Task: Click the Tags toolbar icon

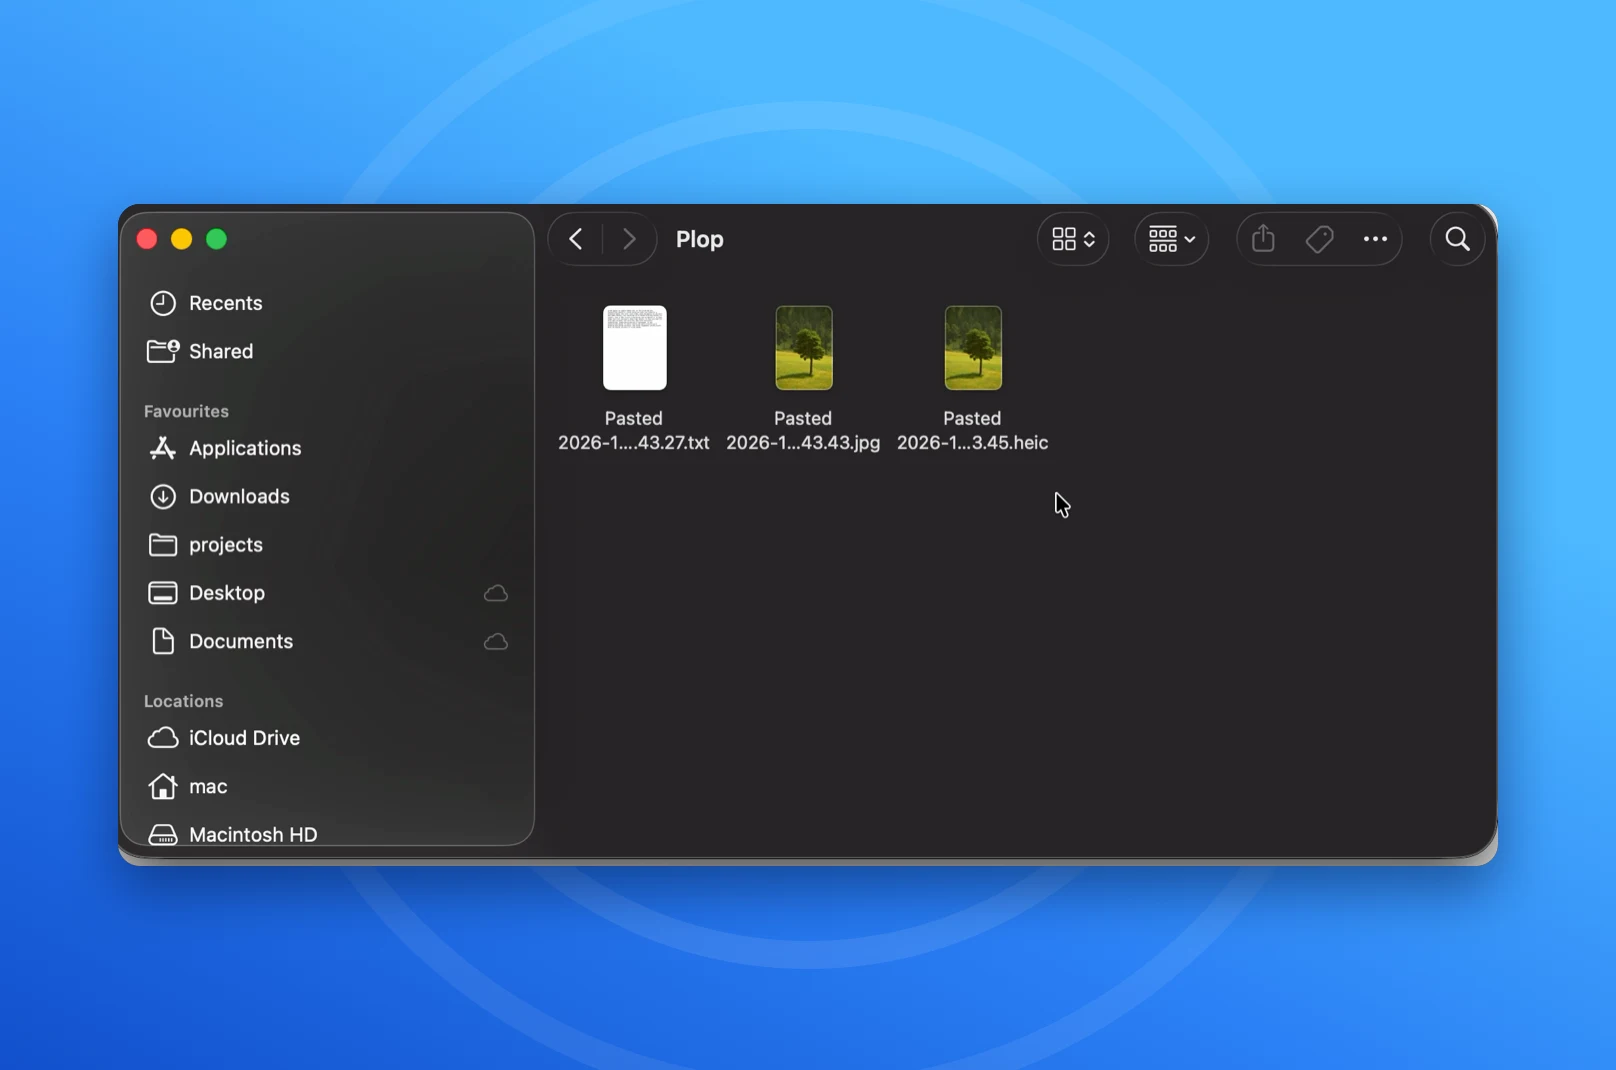Action: click(1319, 239)
